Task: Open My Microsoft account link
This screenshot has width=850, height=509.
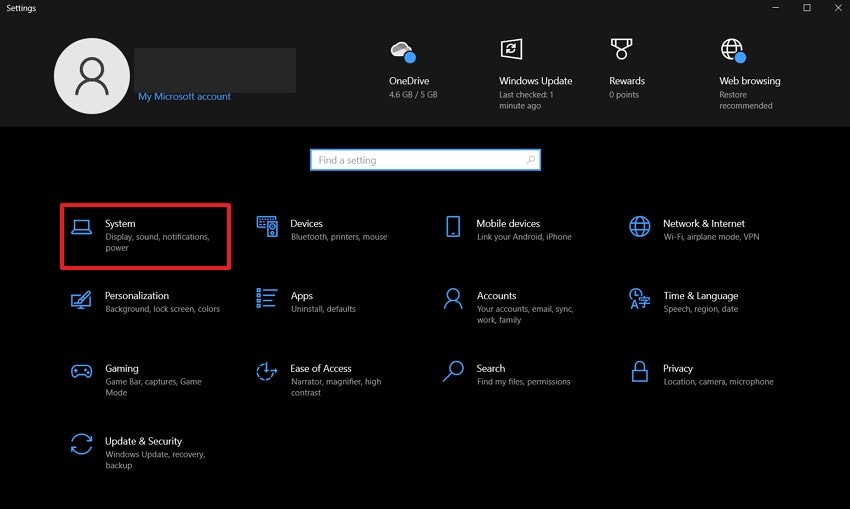Action: pos(184,96)
